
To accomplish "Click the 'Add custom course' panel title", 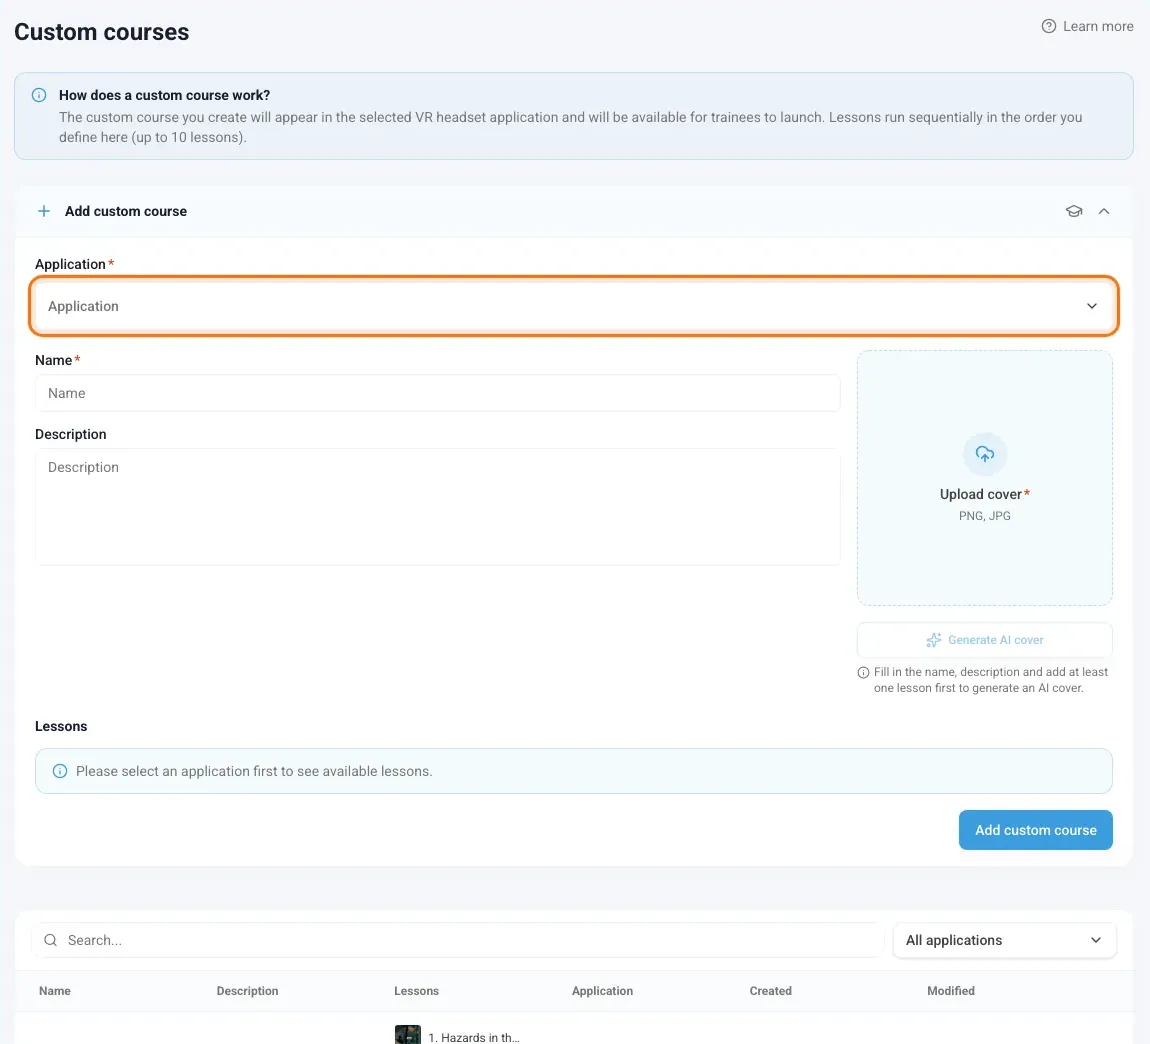I will click(125, 211).
